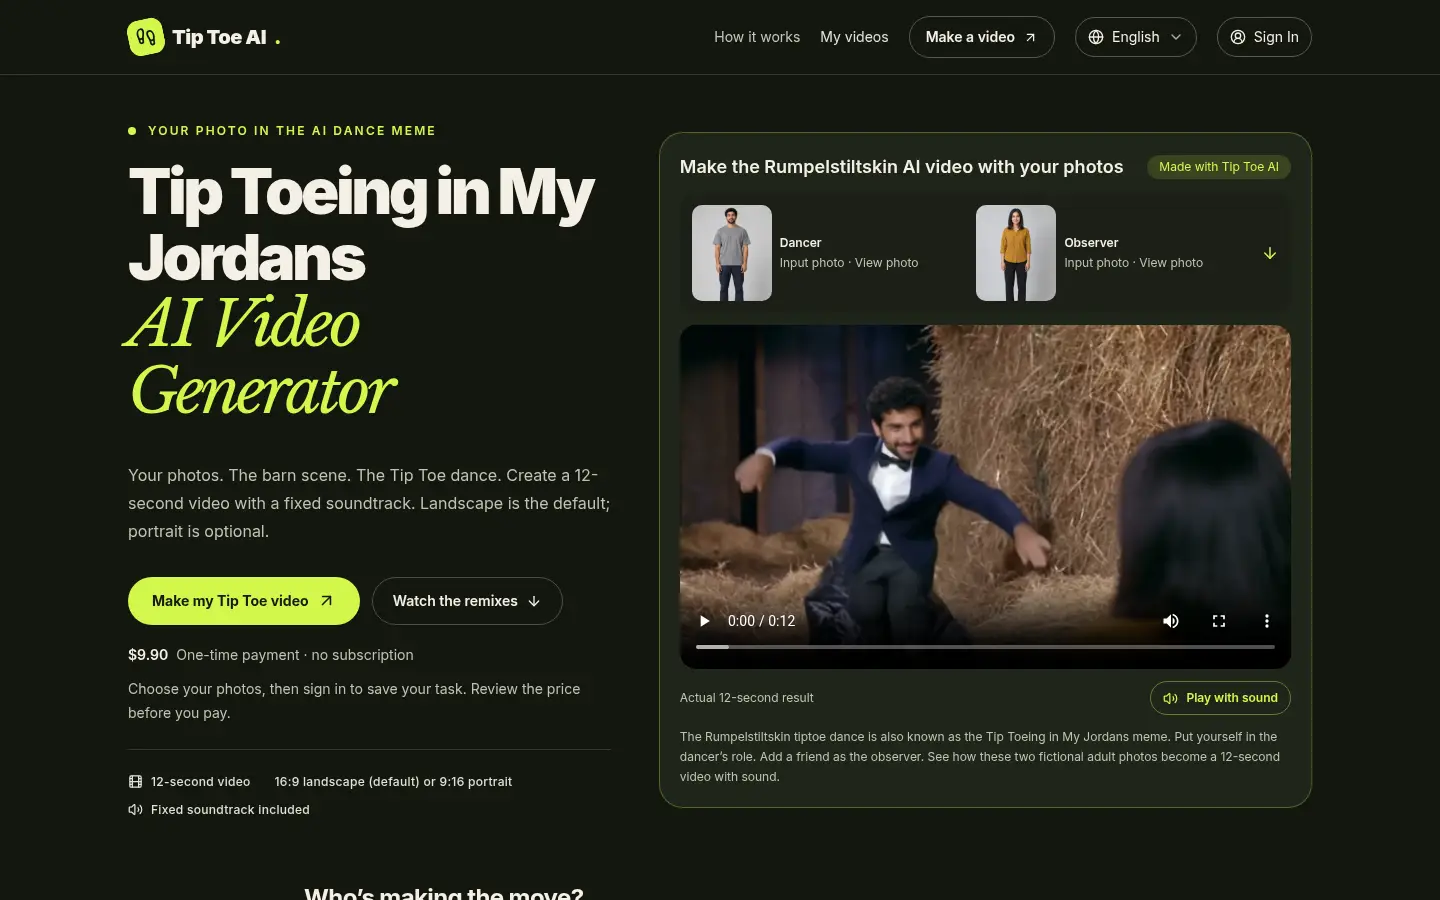
Task: Click the One-time payment · no subscription text
Action: pos(295,655)
